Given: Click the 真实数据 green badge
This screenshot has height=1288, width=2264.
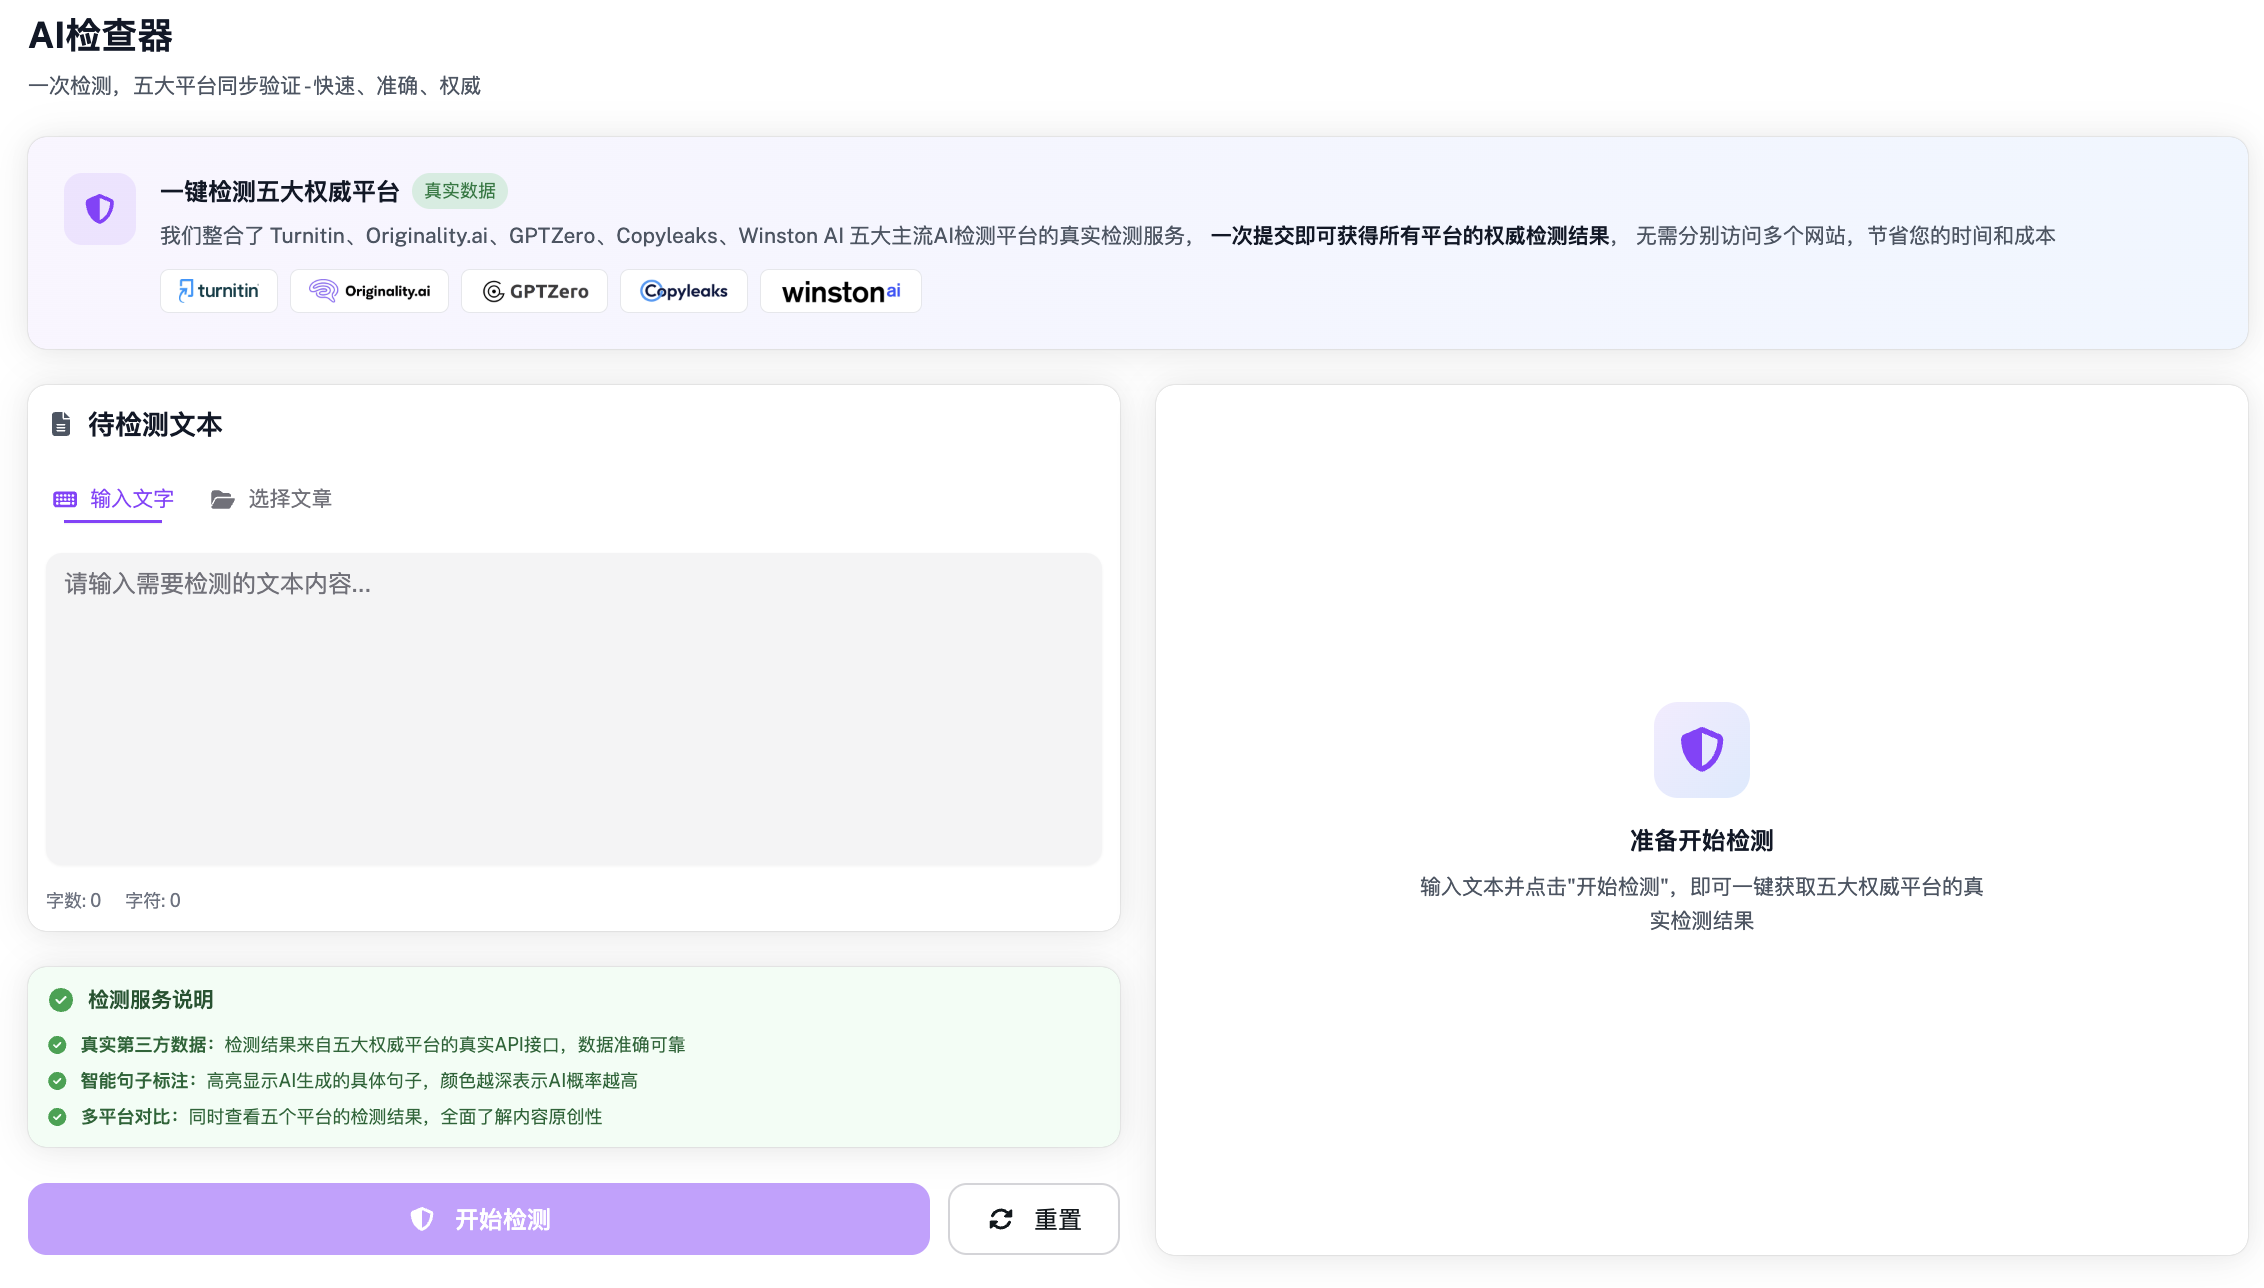Looking at the screenshot, I should pyautogui.click(x=460, y=191).
